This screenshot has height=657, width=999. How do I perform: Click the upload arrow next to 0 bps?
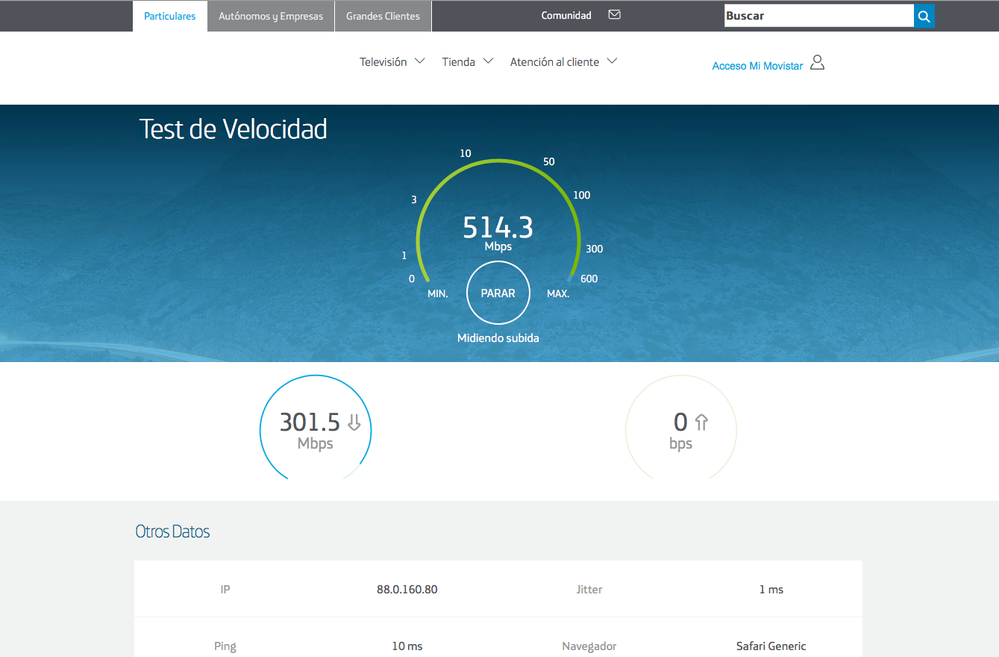pyautogui.click(x=701, y=423)
